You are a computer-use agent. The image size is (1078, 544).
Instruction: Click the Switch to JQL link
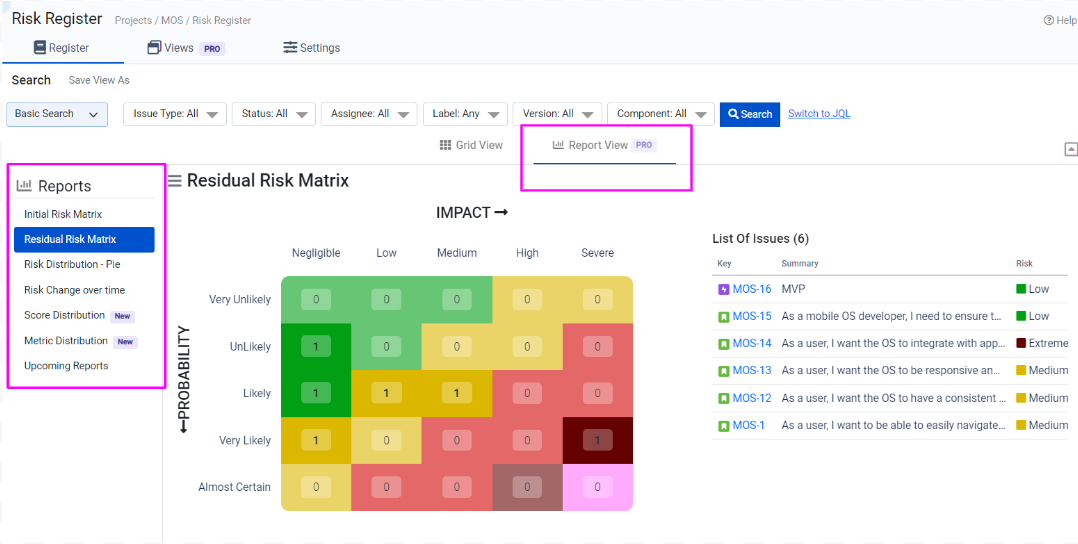[x=819, y=114]
